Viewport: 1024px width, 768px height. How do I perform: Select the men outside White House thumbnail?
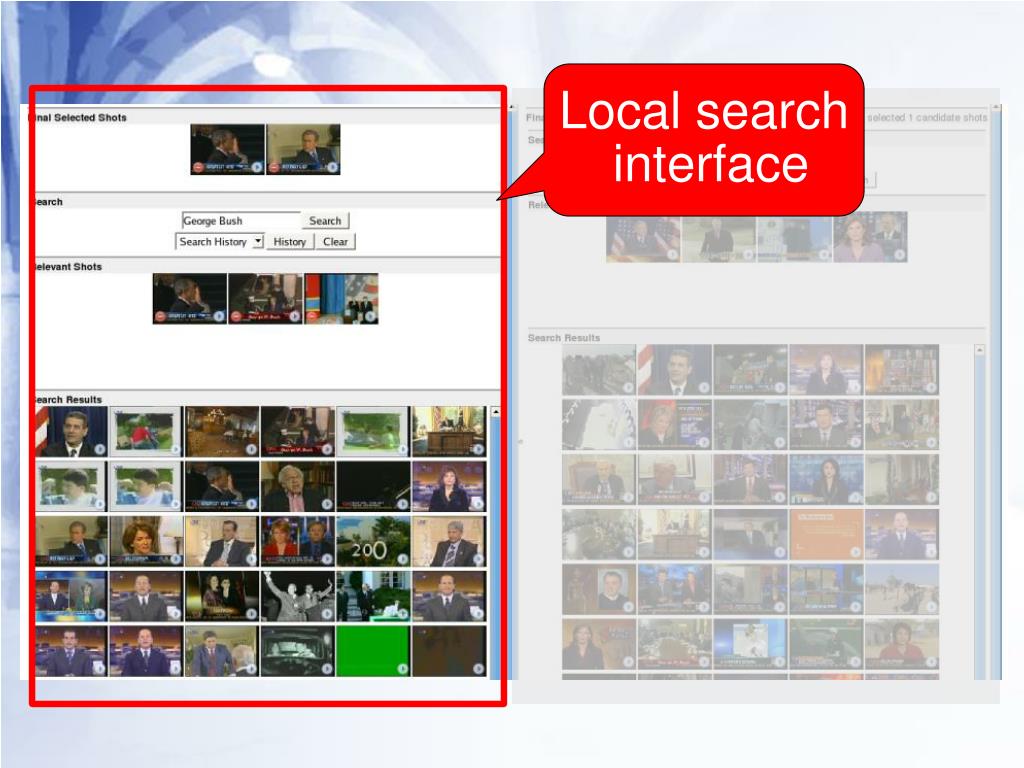tap(374, 596)
